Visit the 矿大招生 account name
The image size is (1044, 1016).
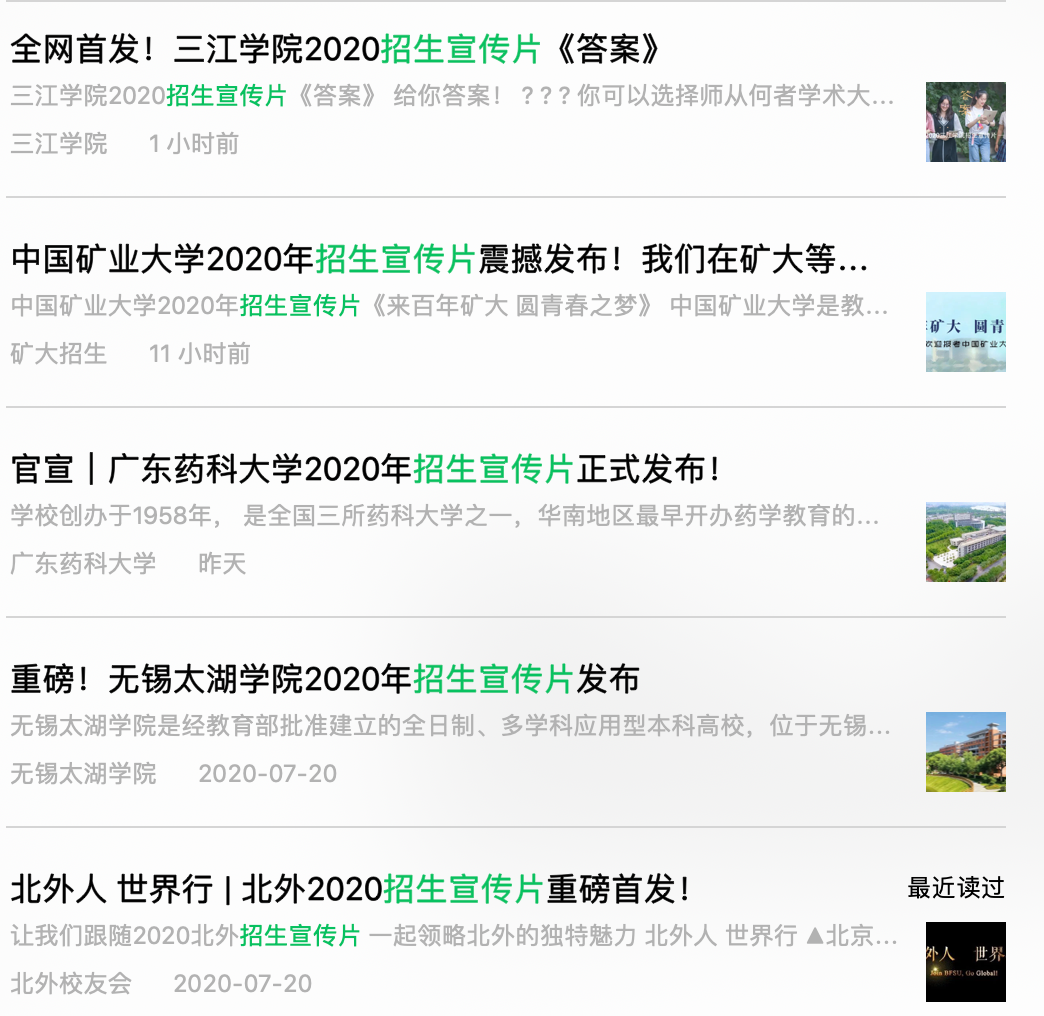point(58,354)
